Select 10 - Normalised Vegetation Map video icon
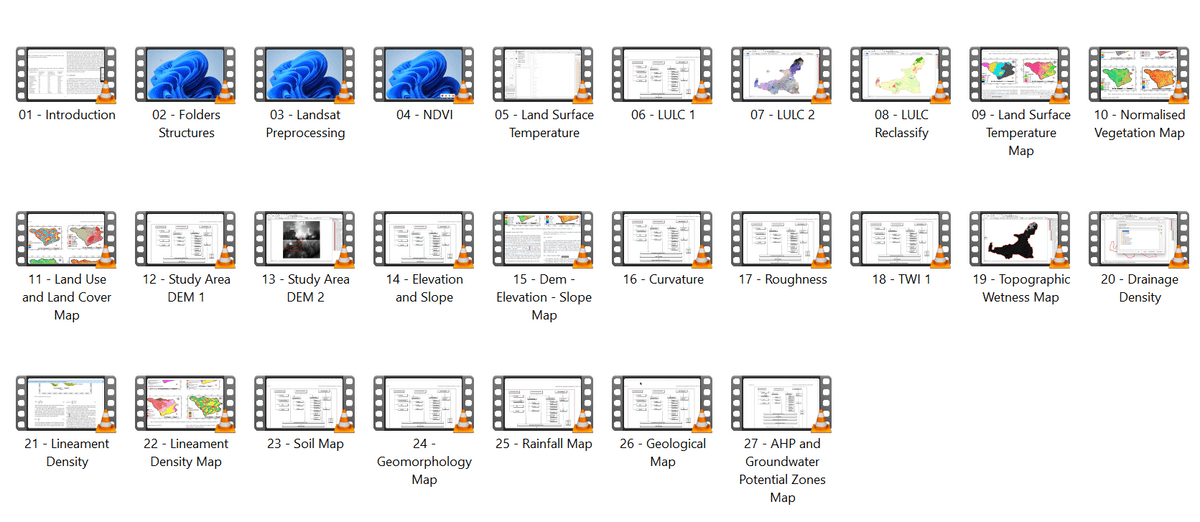The image size is (1200, 522). (x=1139, y=75)
